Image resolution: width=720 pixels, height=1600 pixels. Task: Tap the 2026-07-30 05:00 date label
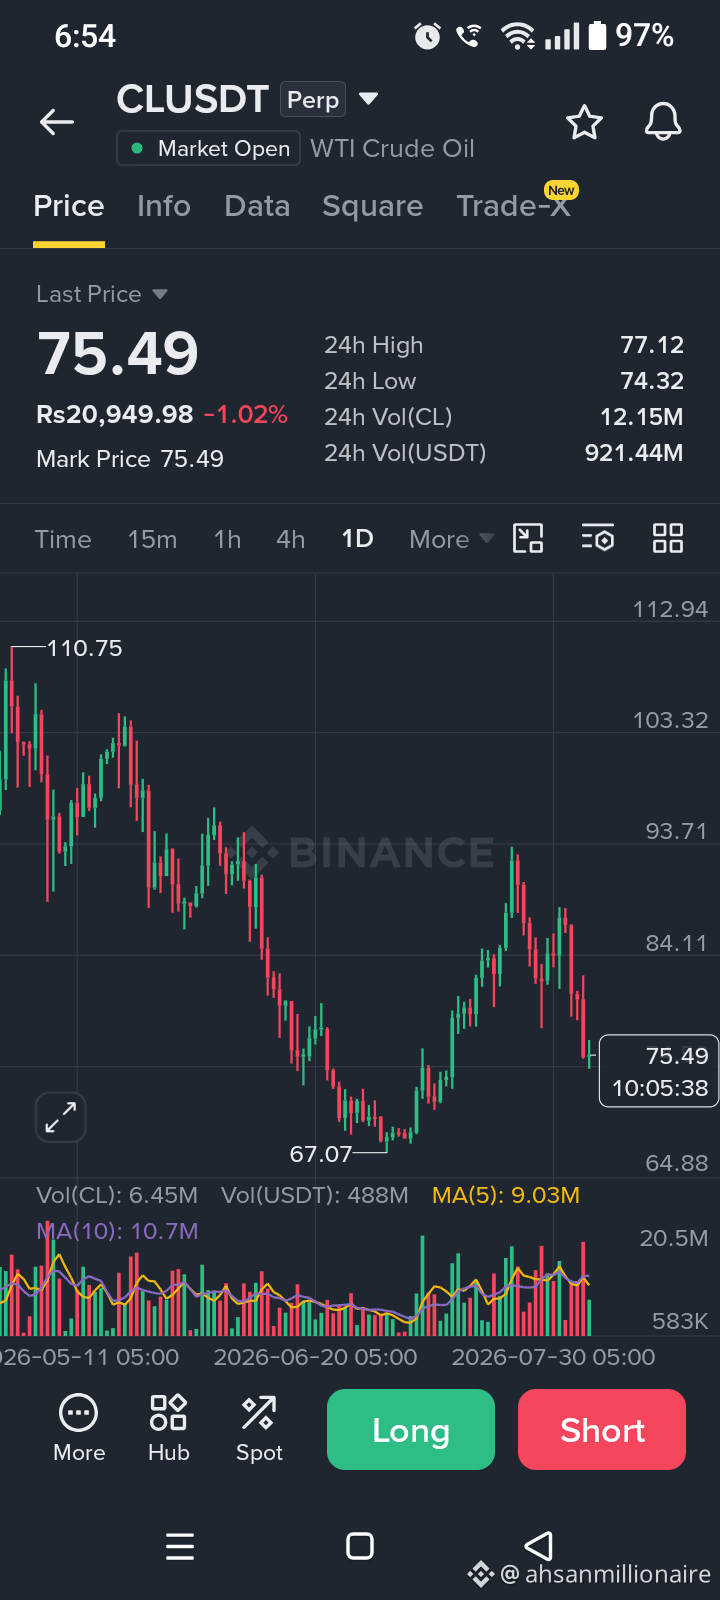pyautogui.click(x=553, y=1357)
